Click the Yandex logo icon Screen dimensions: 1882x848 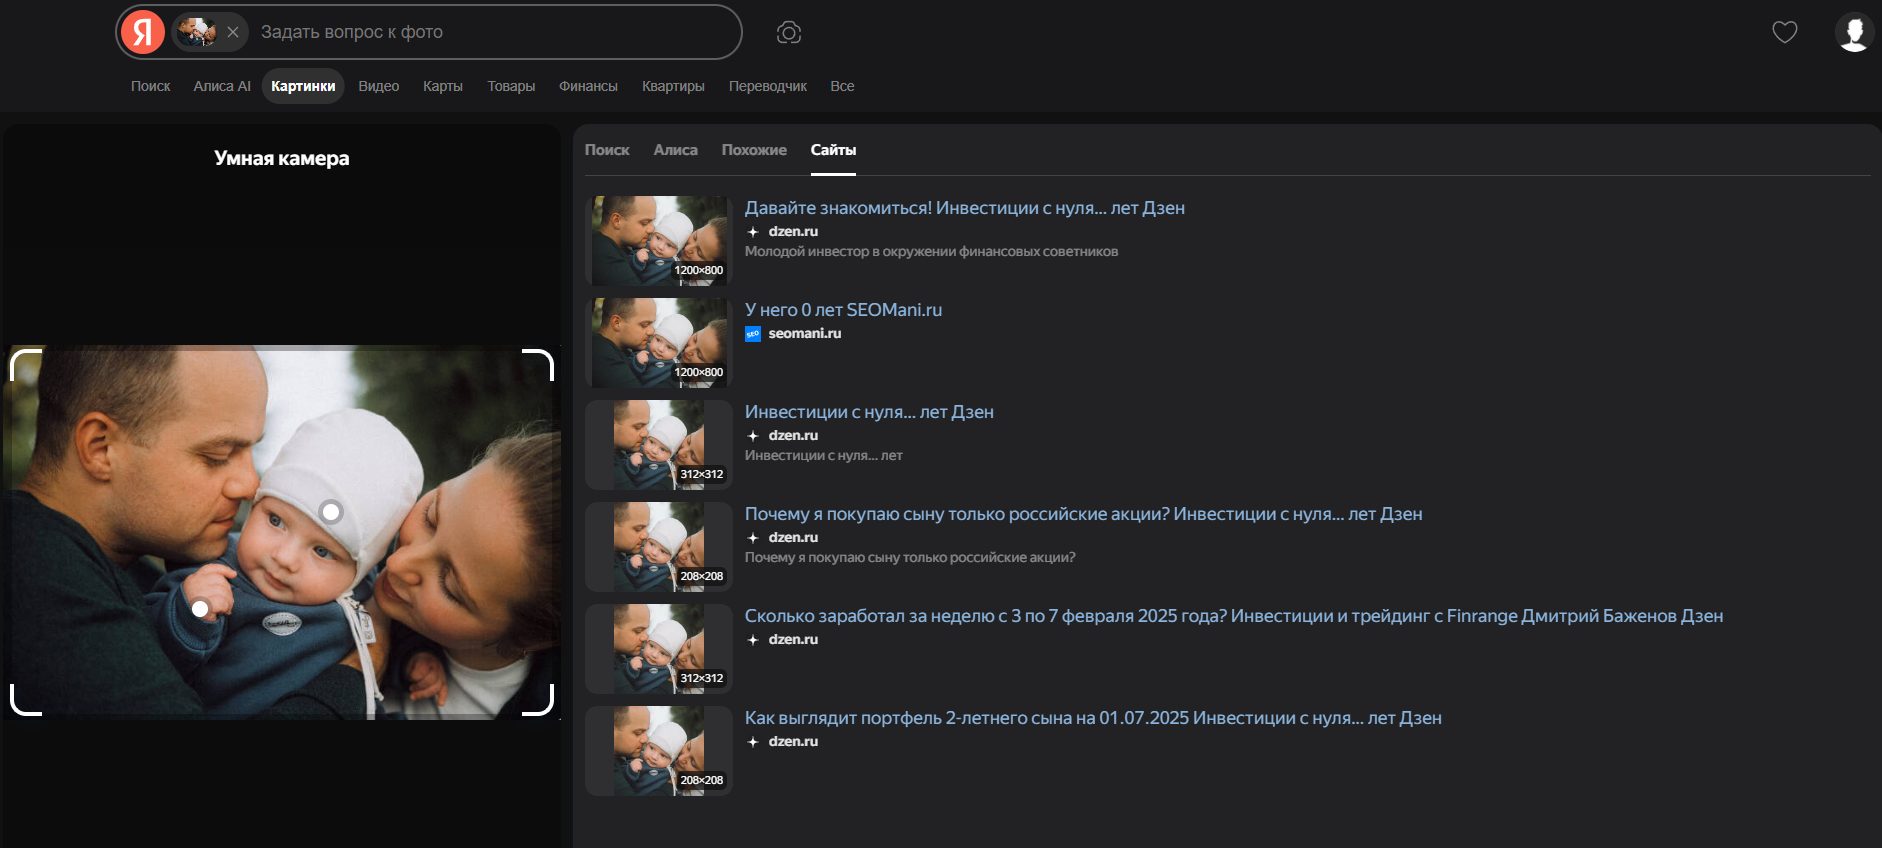point(143,32)
